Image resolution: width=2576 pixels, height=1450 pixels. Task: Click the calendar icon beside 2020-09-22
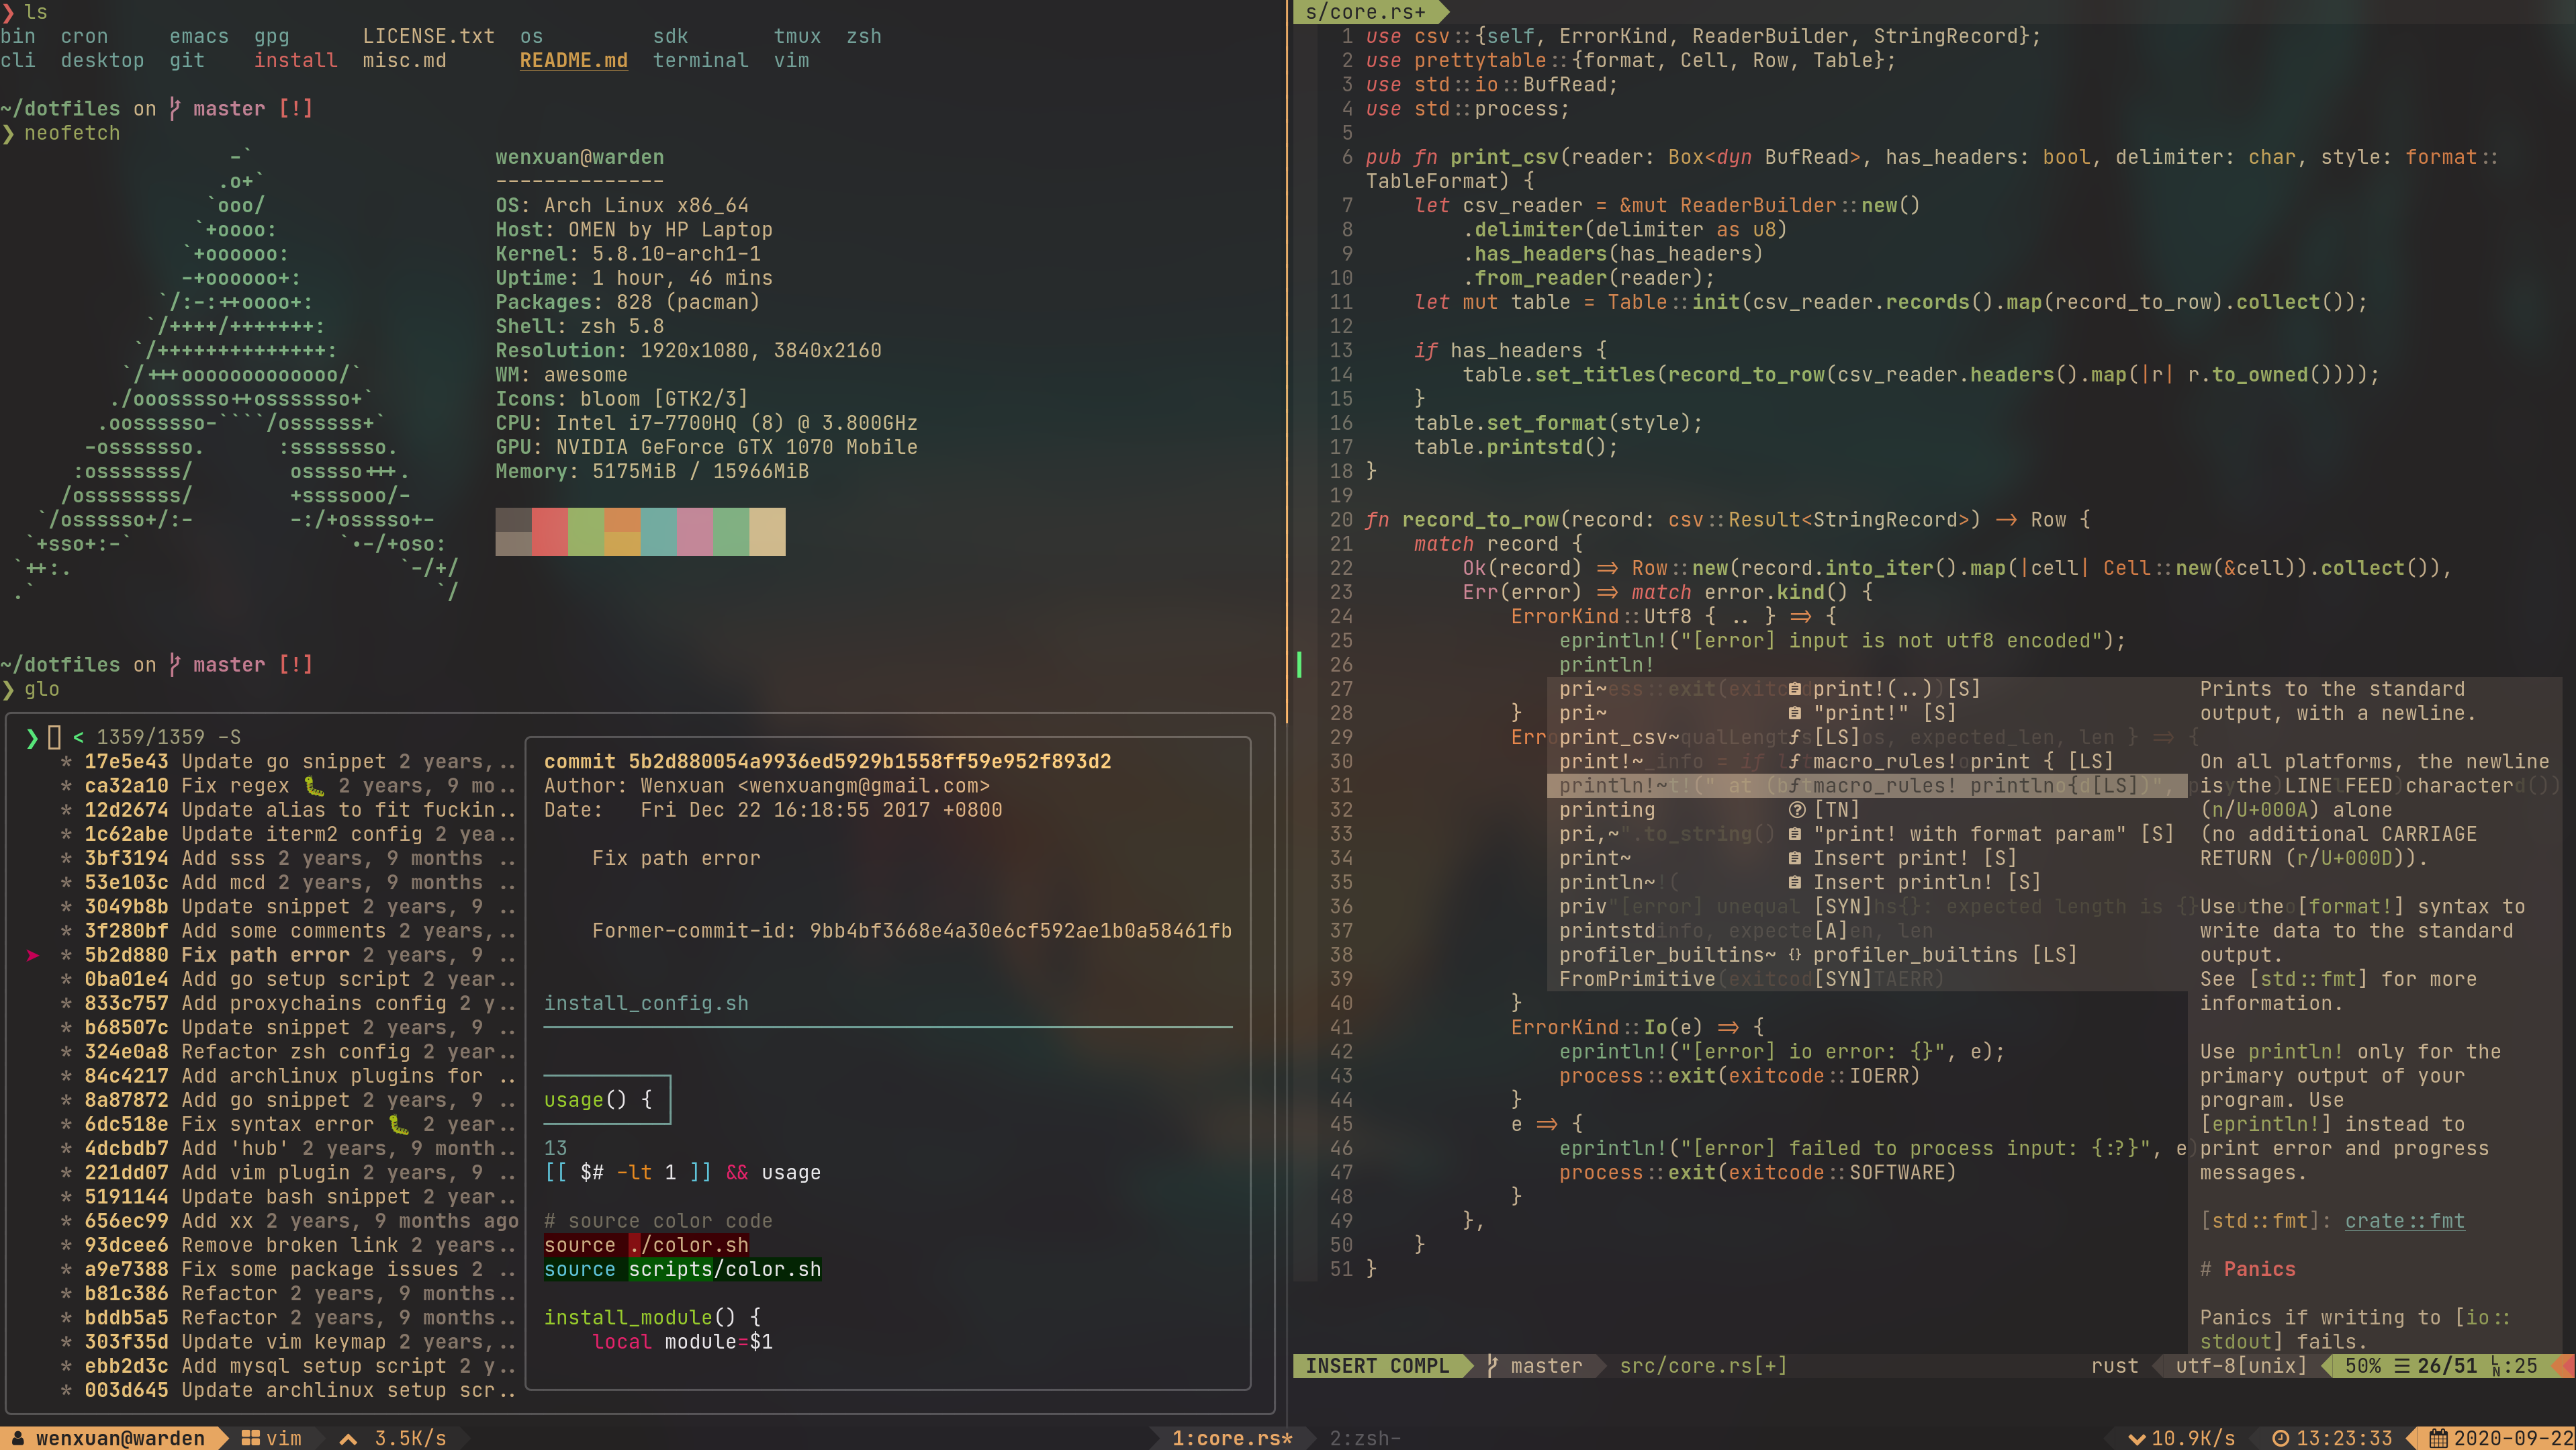(2438, 1438)
